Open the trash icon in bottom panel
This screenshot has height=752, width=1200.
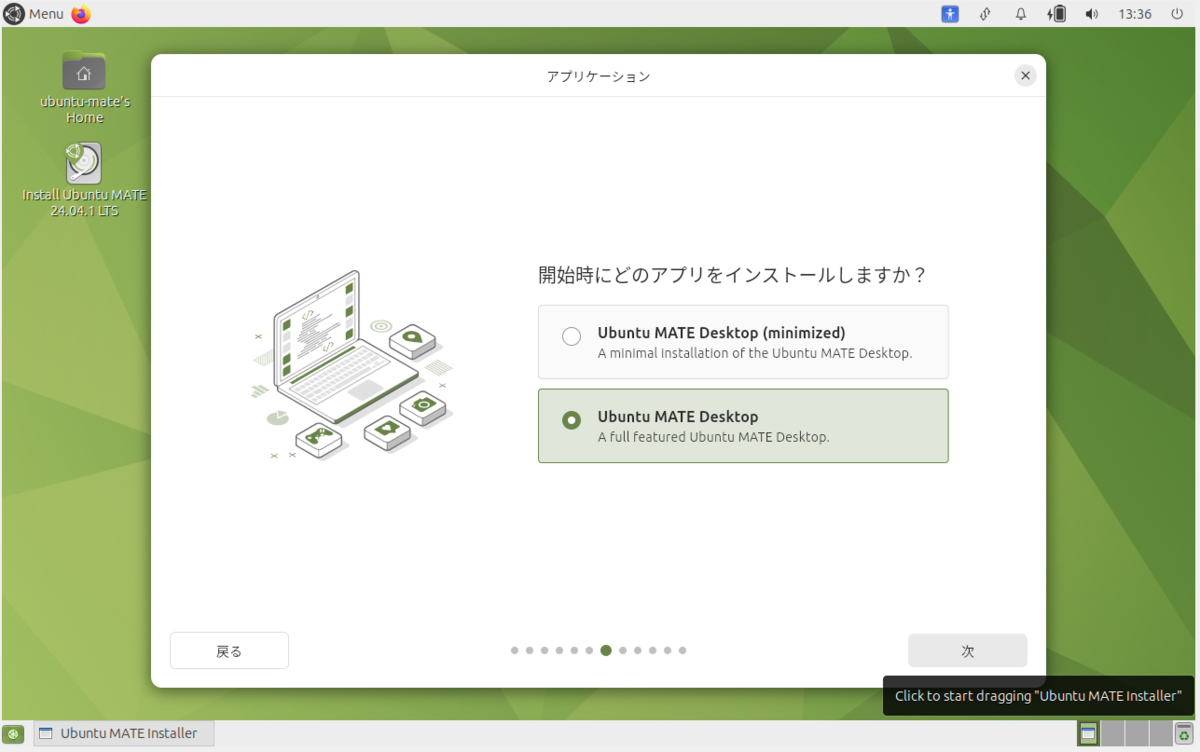tap(1185, 735)
